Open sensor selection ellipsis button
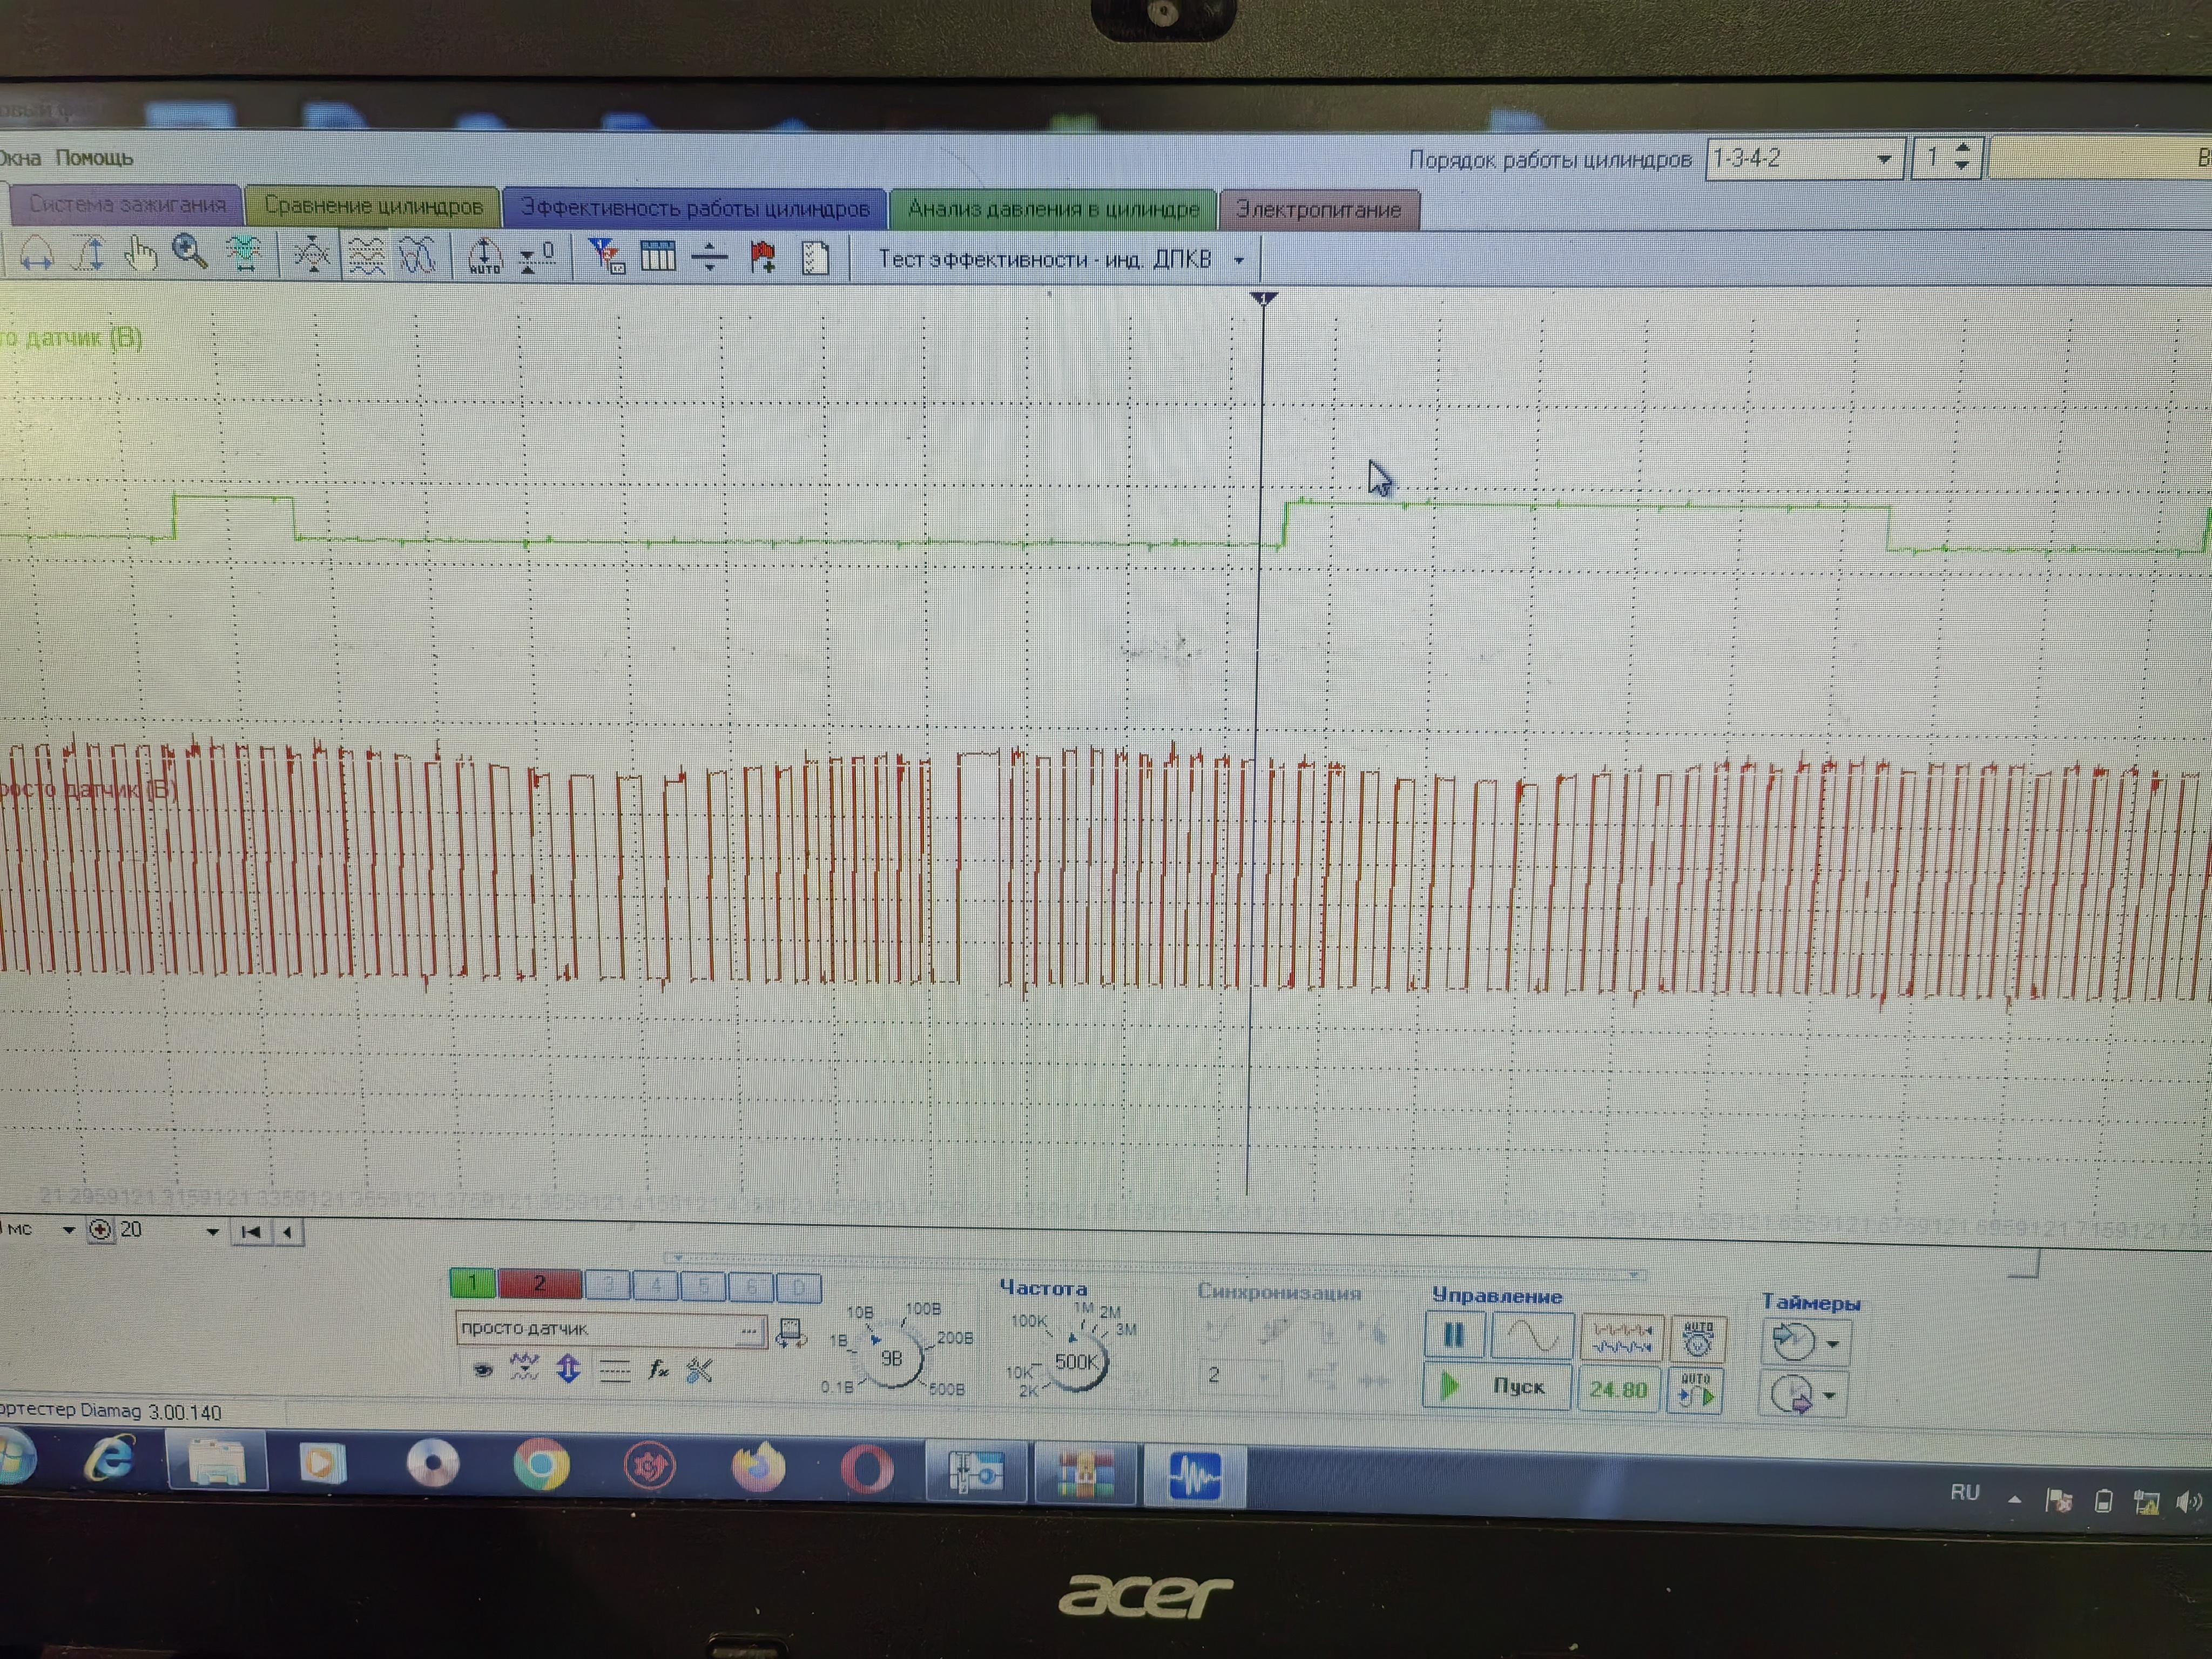 pyautogui.click(x=749, y=1331)
